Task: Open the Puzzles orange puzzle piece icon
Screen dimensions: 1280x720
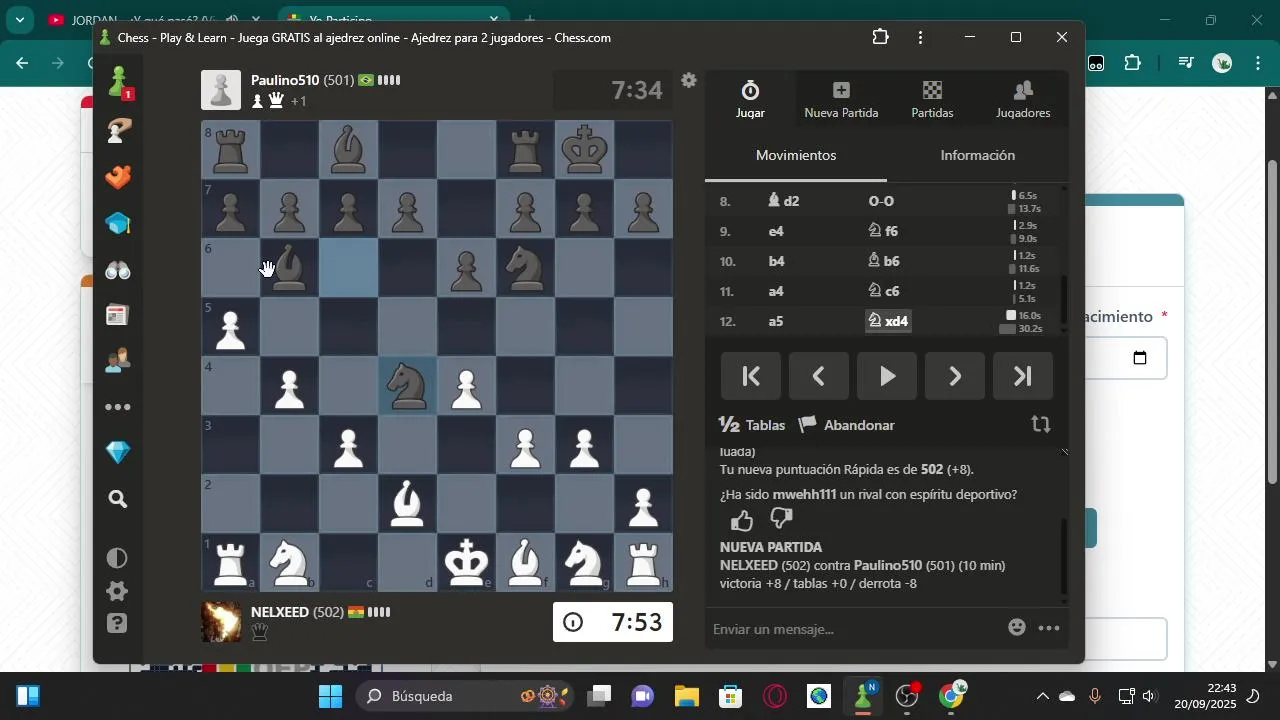Action: point(118,177)
